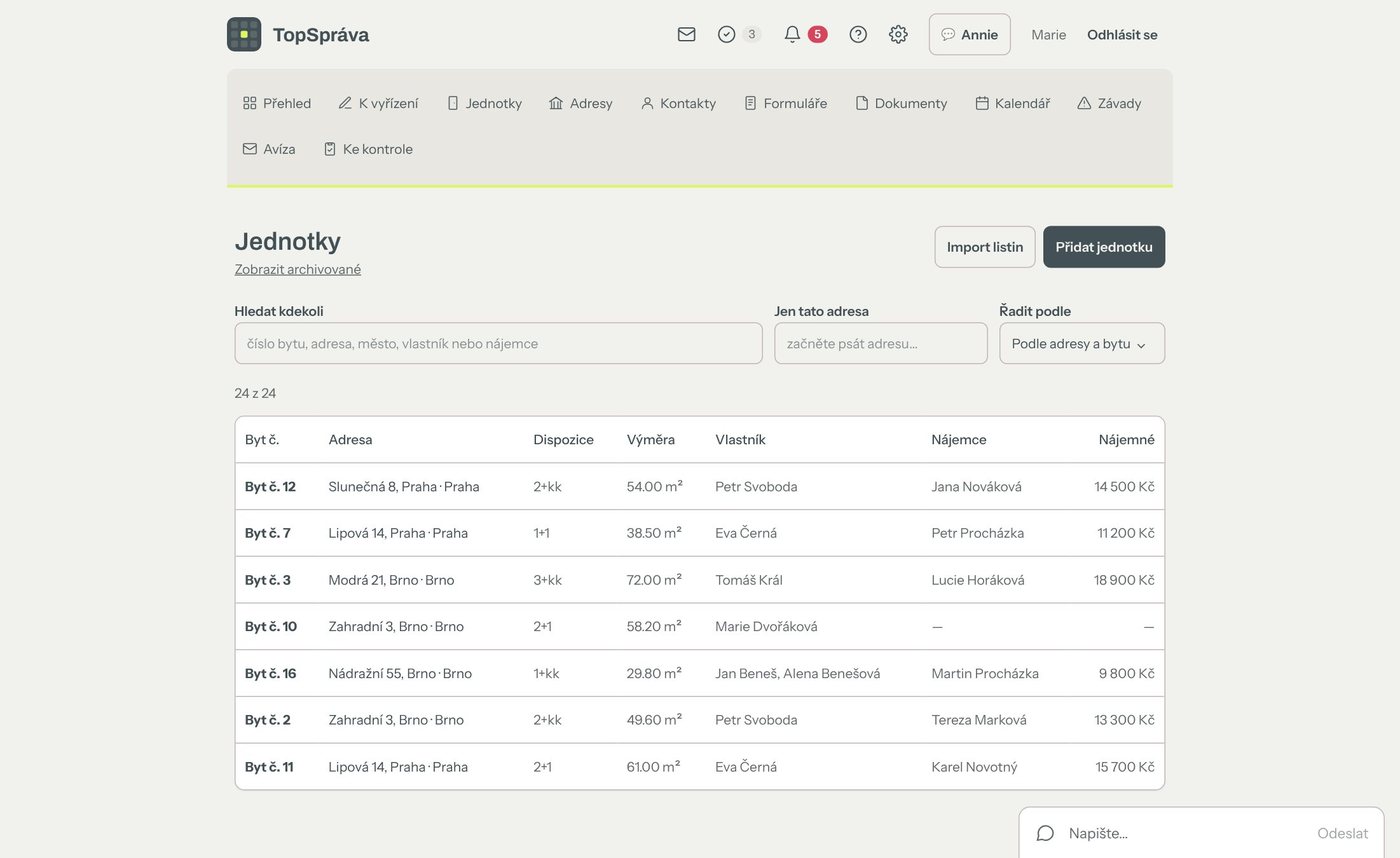
Task: Open the Kalendář tab
Action: pos(1013,103)
